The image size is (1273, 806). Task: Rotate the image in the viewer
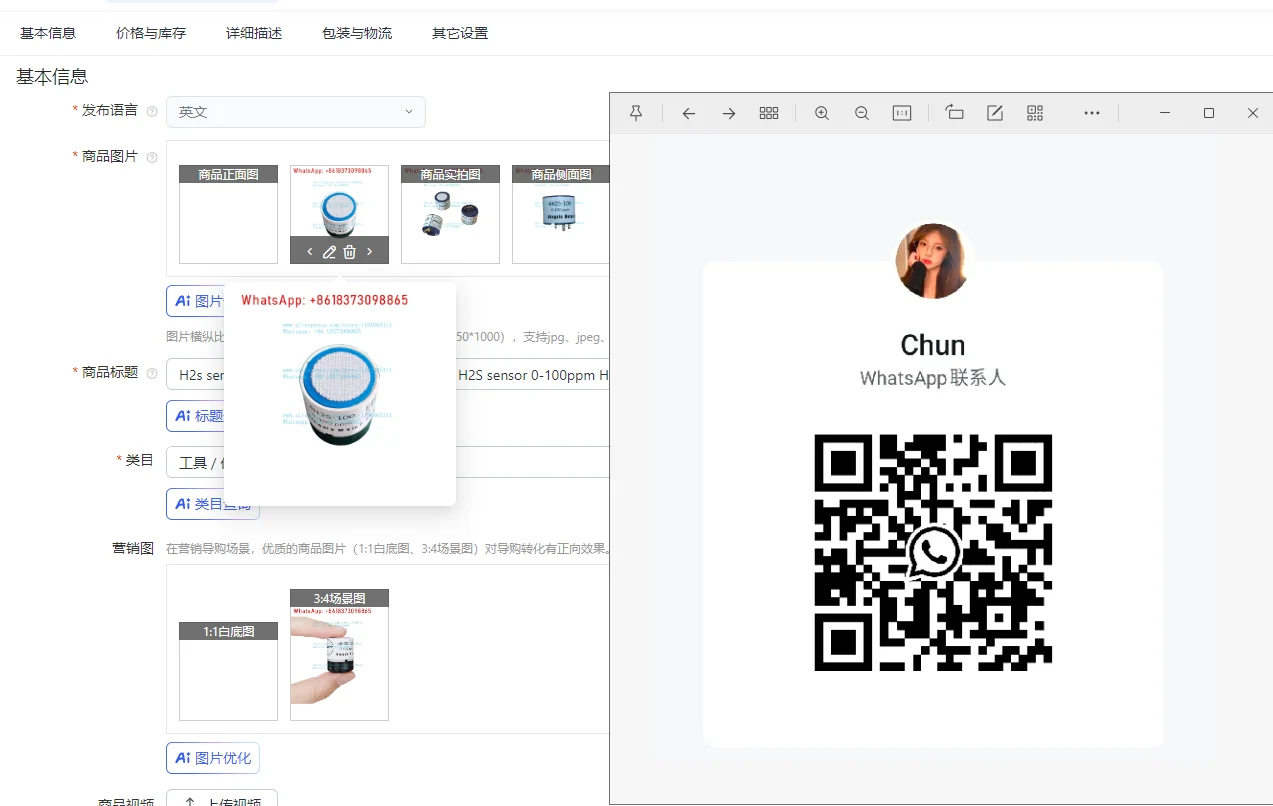coord(955,113)
